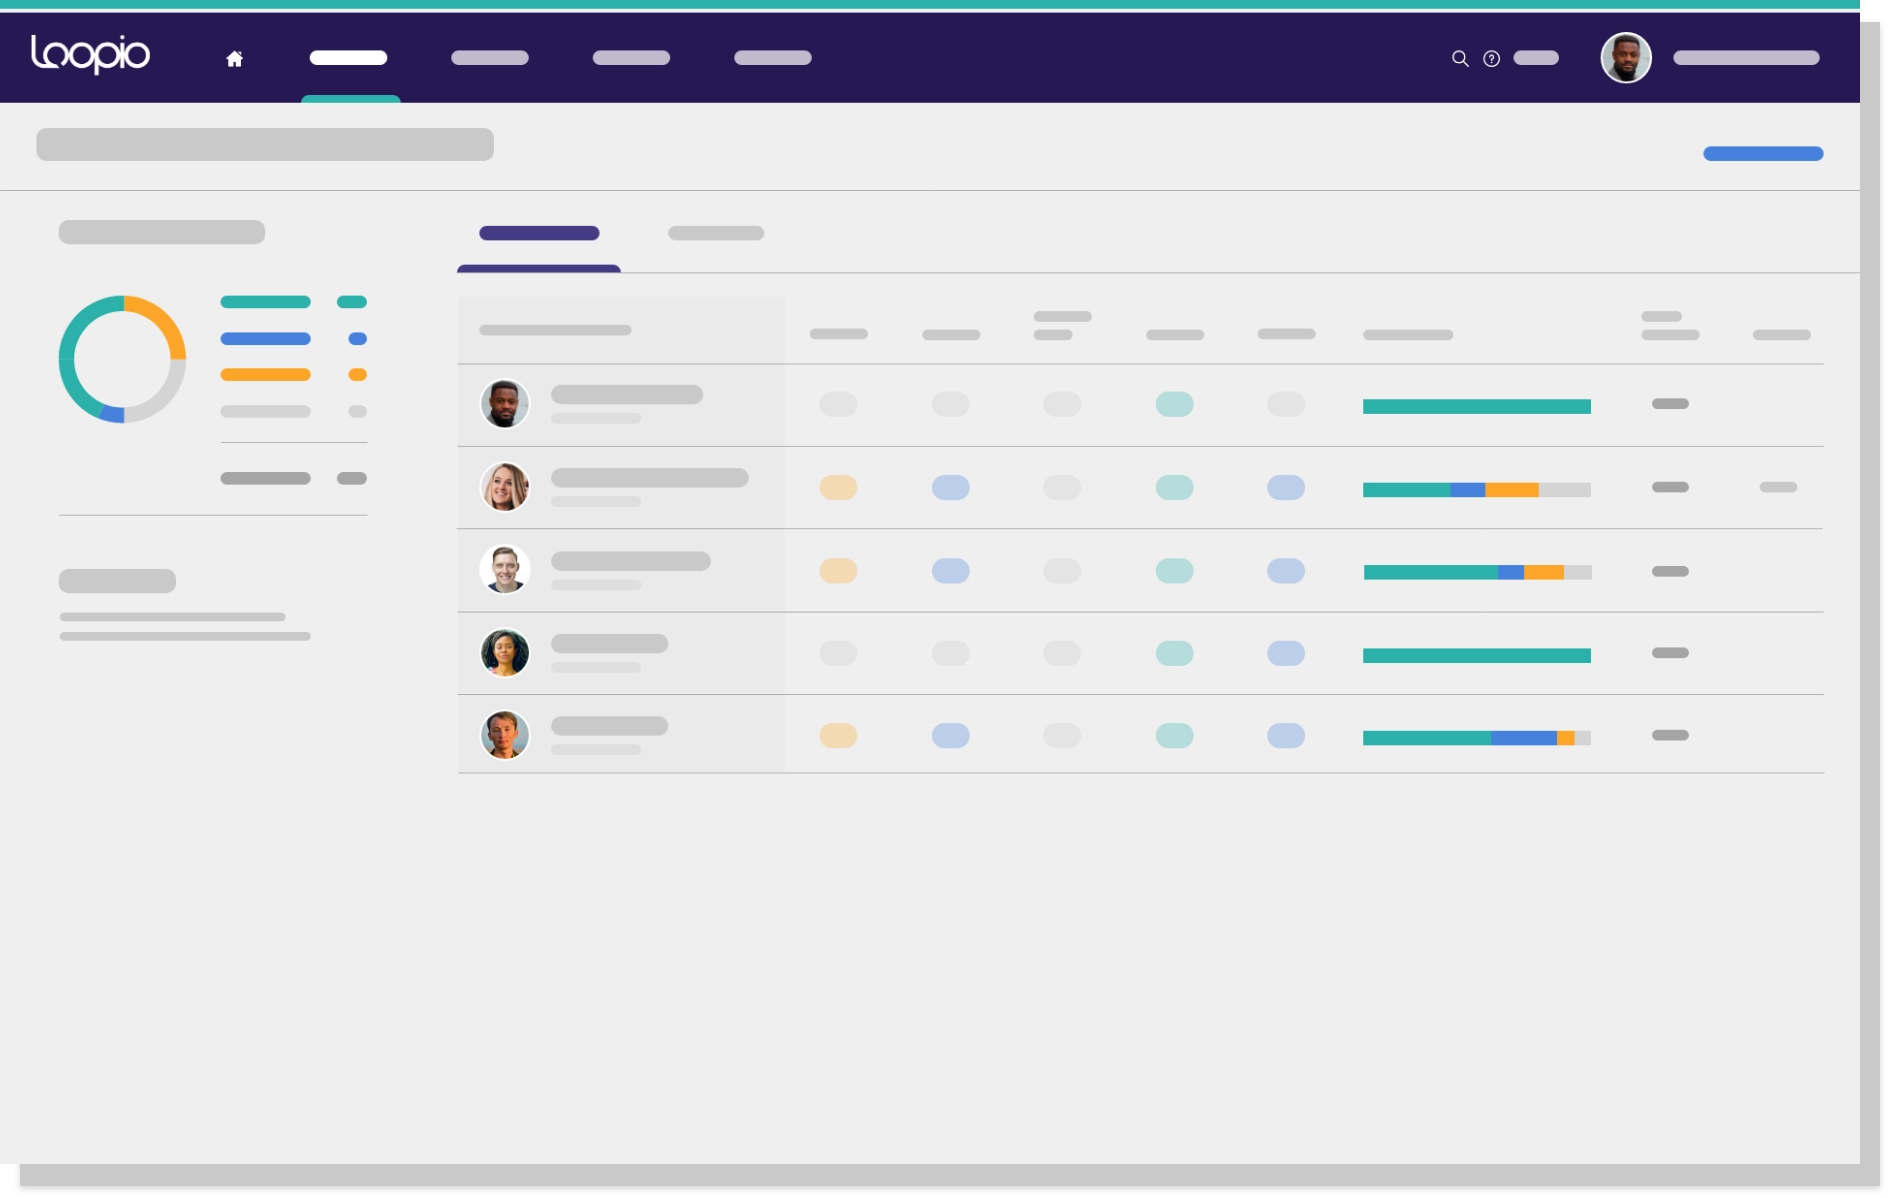Viewport: 1889px width, 1198px height.
Task: Click the blue action button top right
Action: tap(1763, 153)
